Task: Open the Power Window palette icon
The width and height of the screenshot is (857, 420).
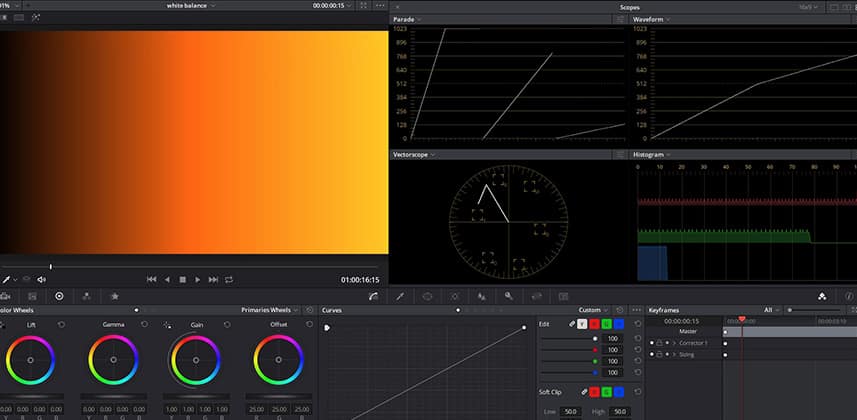Action: pos(427,296)
